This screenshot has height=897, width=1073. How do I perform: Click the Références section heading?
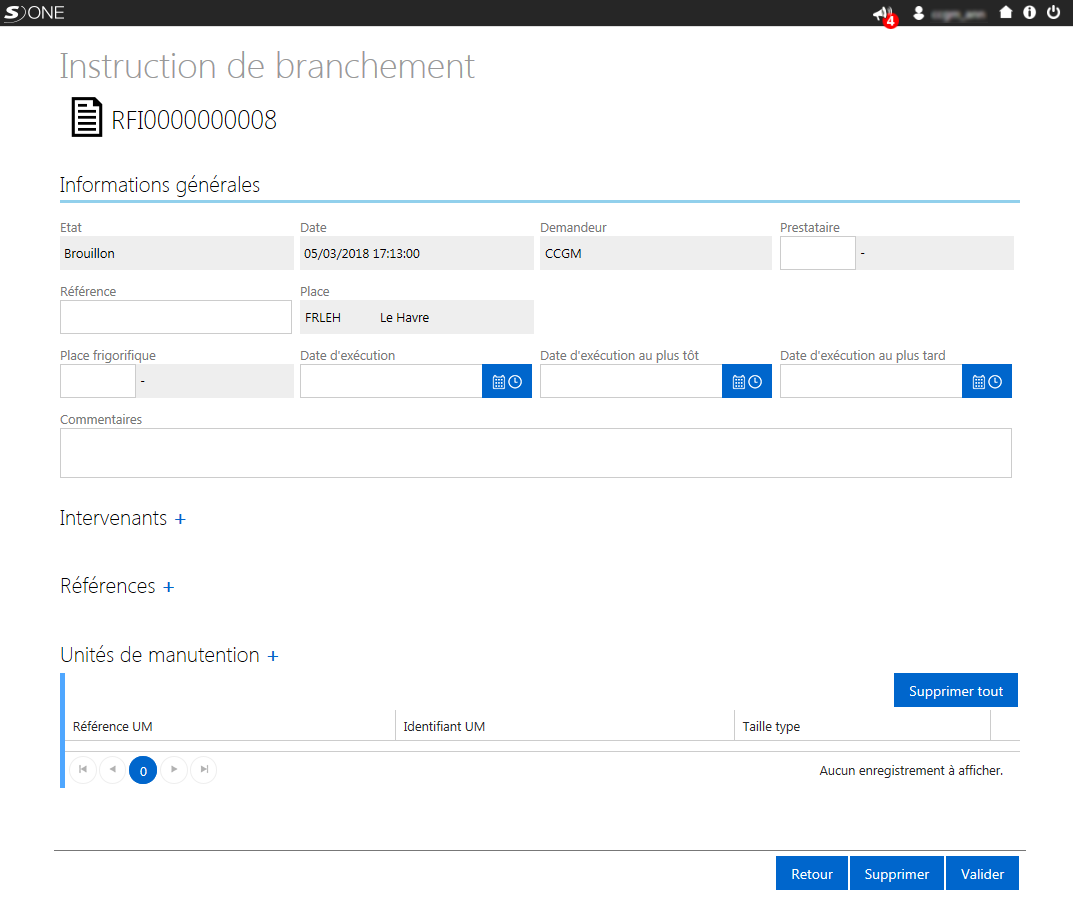(107, 586)
